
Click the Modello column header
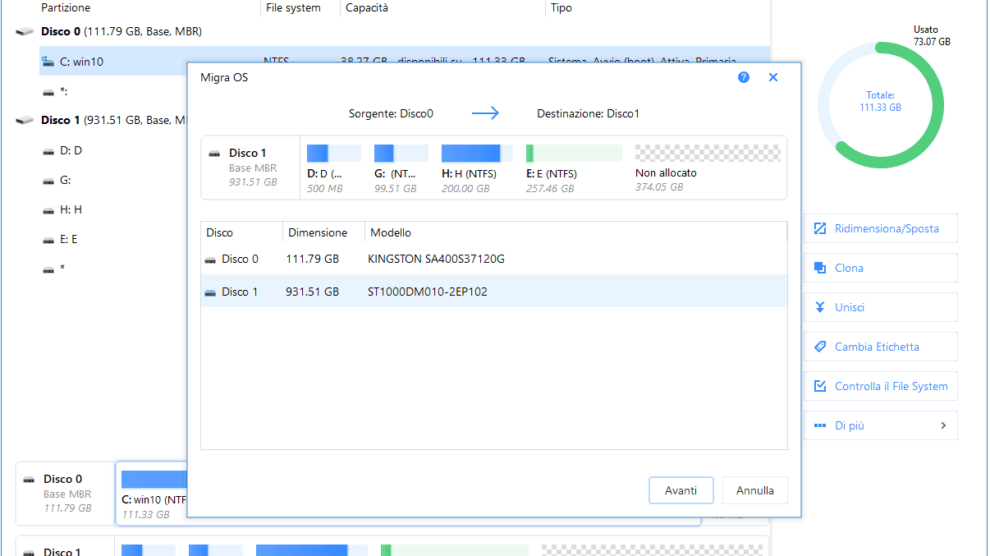(x=391, y=233)
